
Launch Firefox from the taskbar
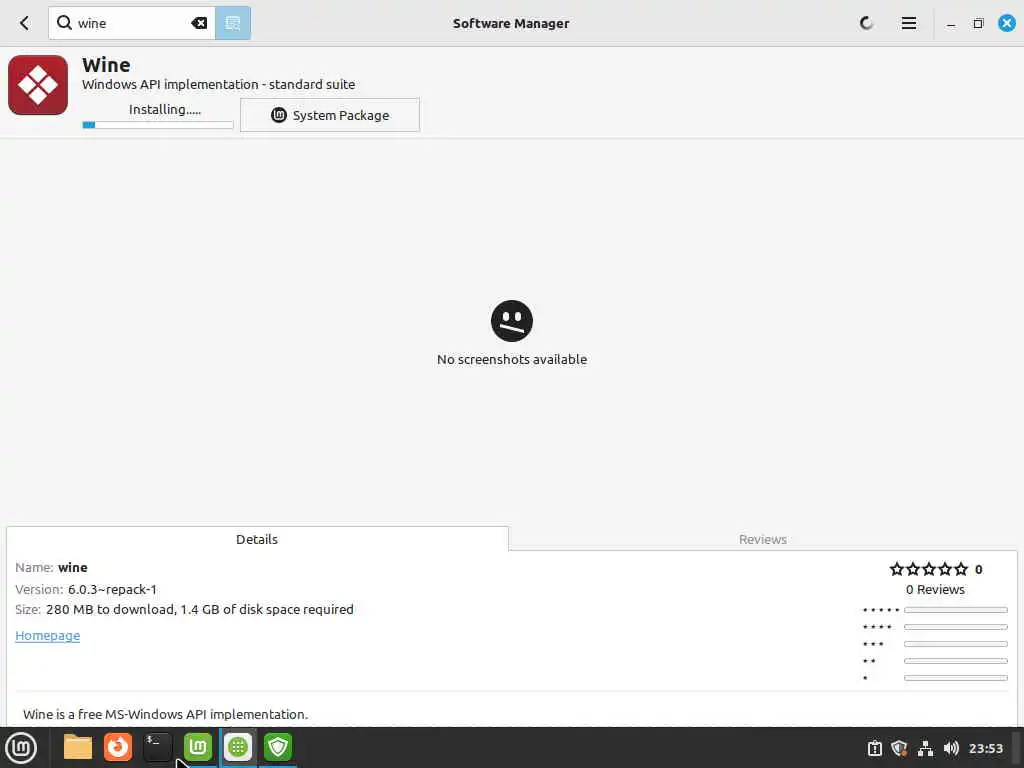pyautogui.click(x=118, y=747)
